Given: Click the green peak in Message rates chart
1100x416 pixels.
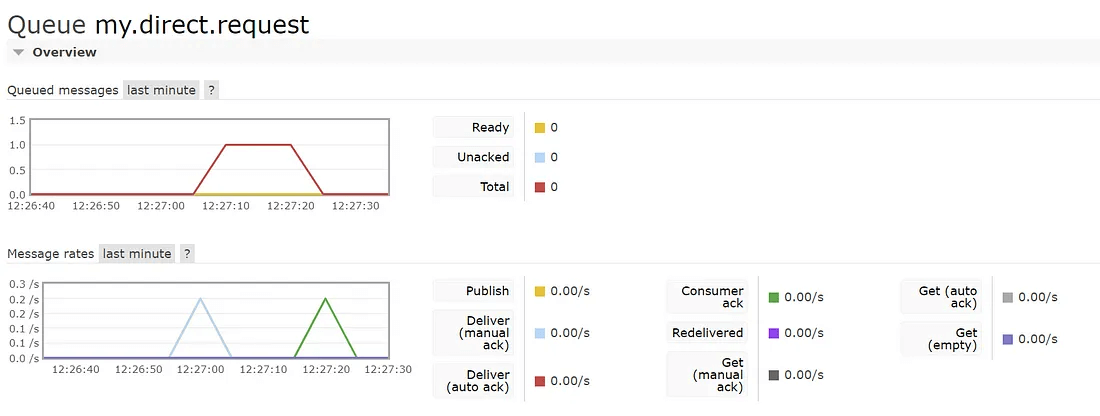Looking at the screenshot, I should coord(325,300).
